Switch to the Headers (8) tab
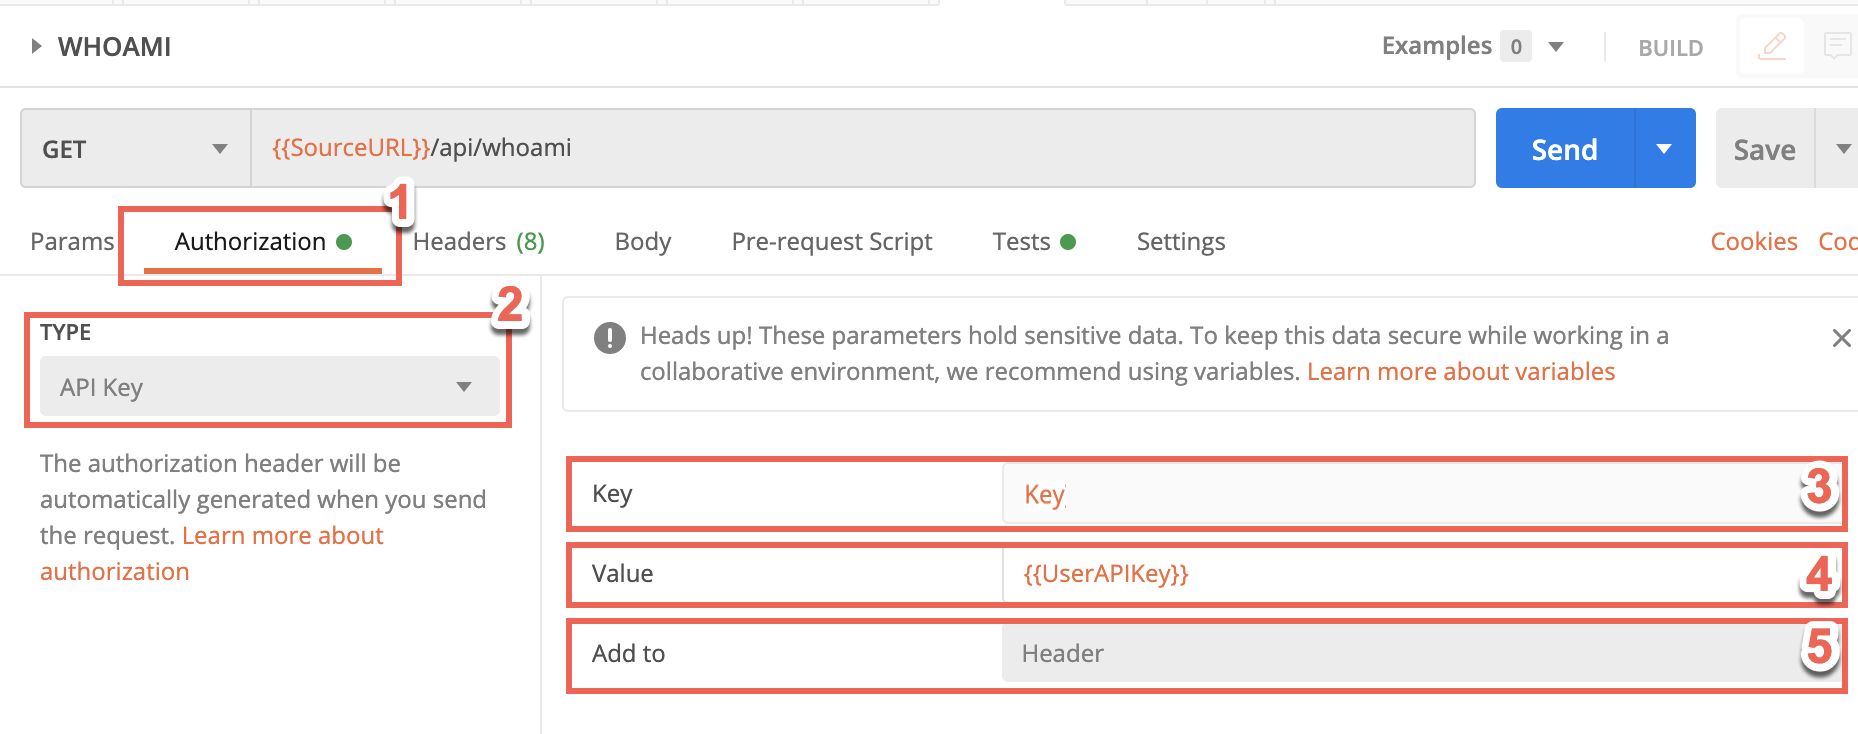 (x=478, y=242)
